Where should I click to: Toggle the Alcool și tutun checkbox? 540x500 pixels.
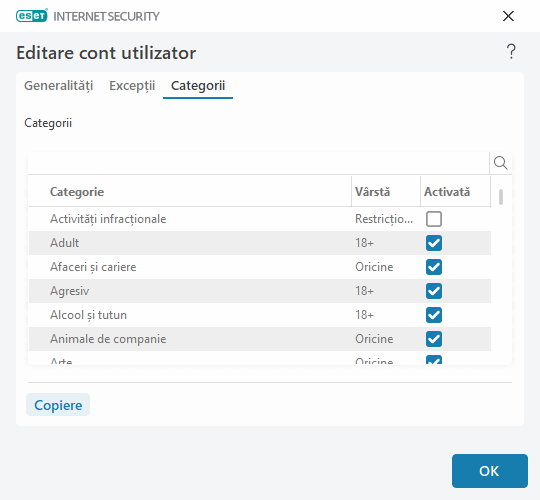tap(434, 315)
